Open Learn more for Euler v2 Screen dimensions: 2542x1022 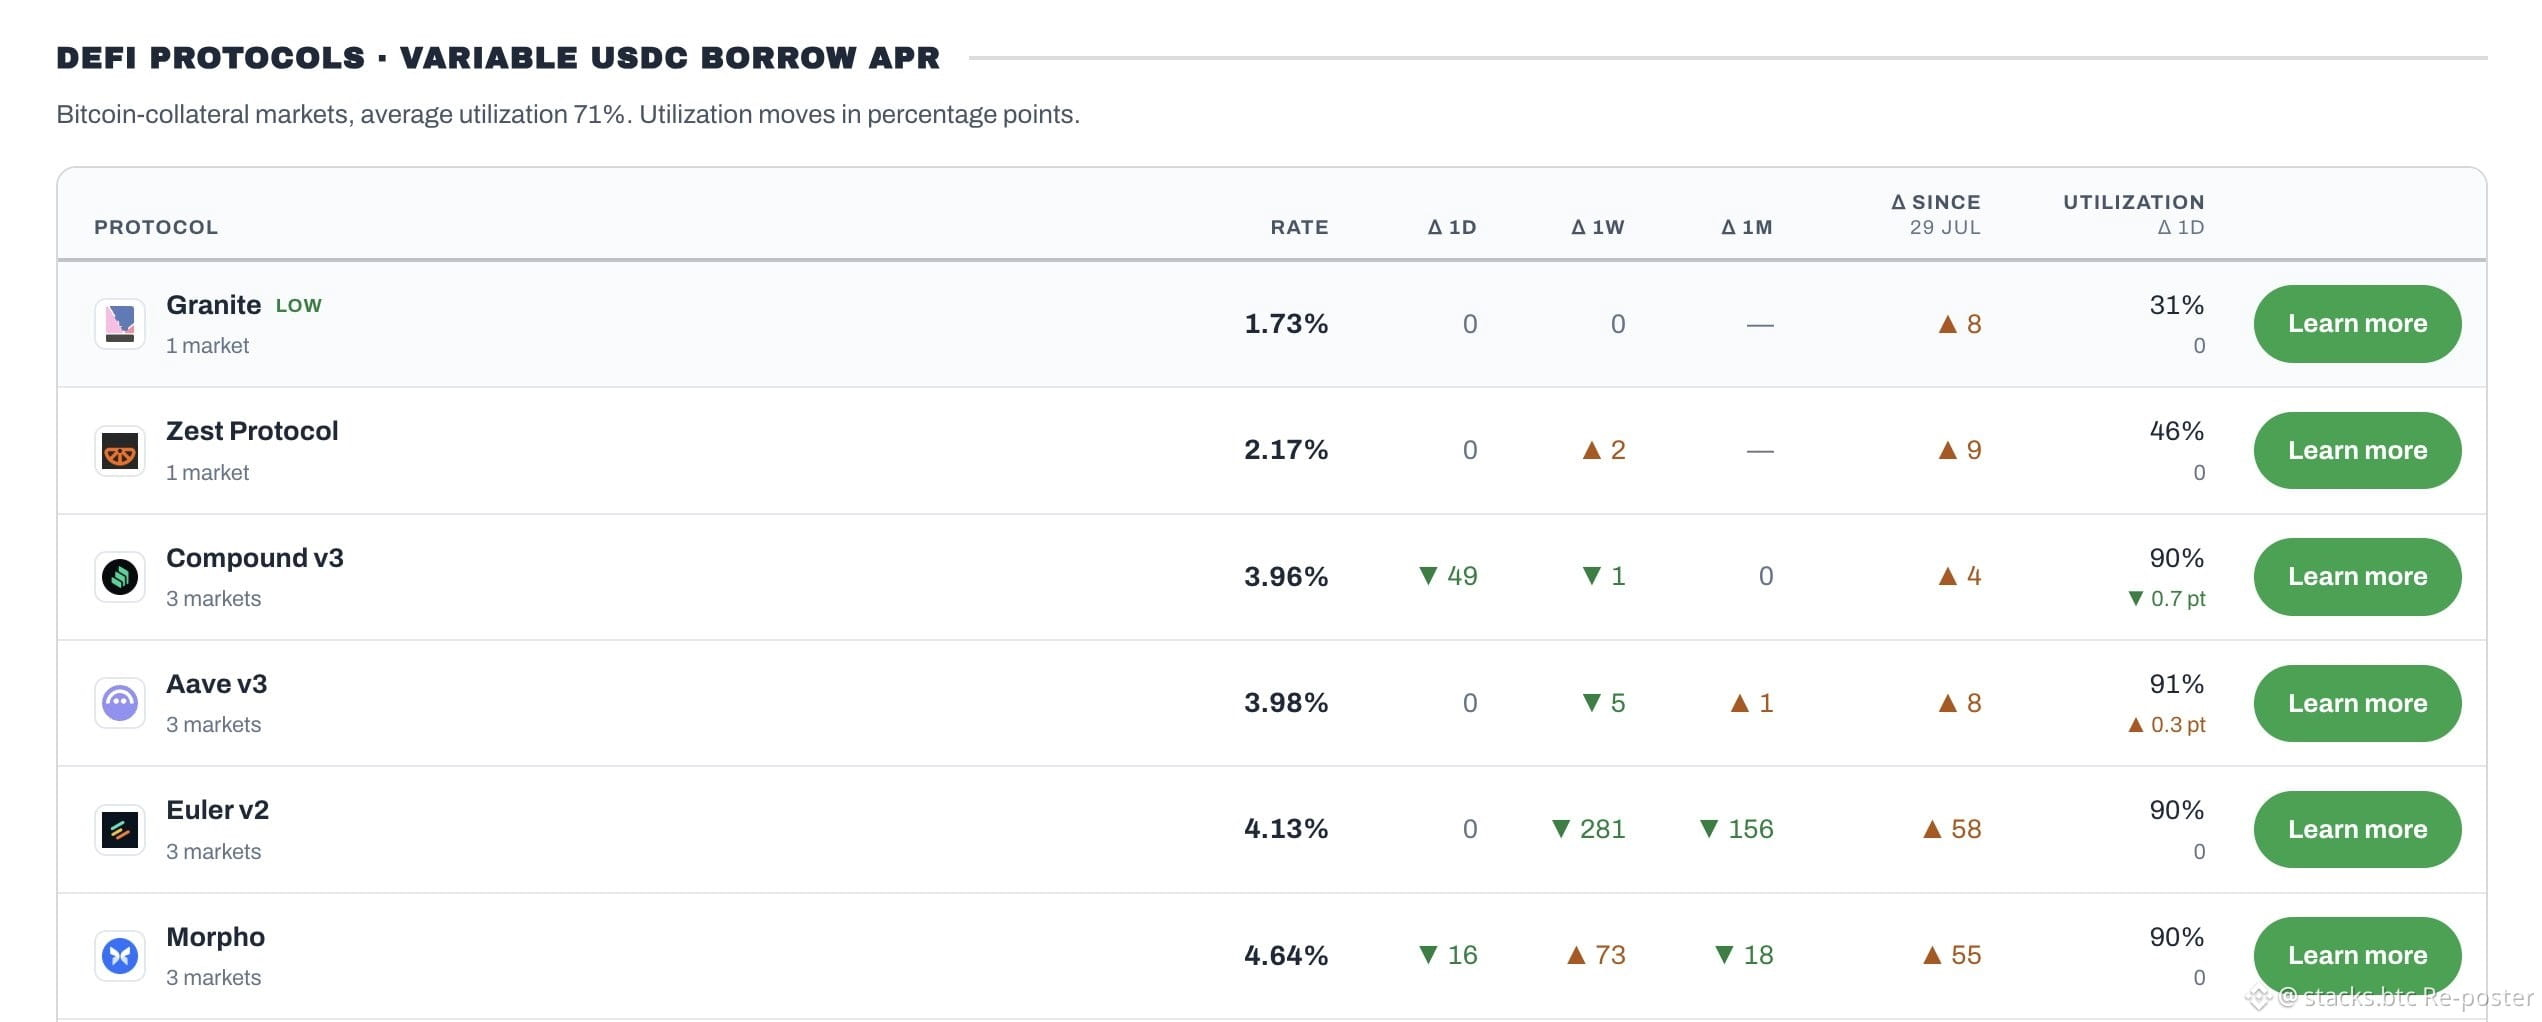coord(2357,830)
